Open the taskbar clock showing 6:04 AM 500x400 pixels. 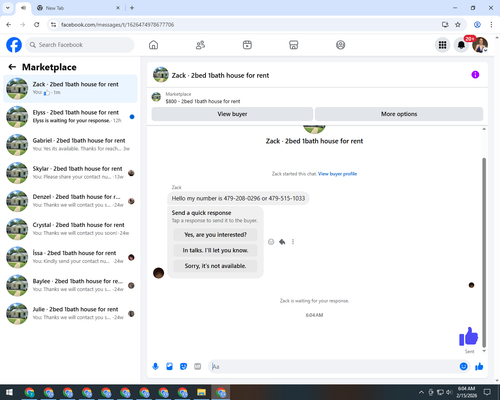click(x=466, y=392)
